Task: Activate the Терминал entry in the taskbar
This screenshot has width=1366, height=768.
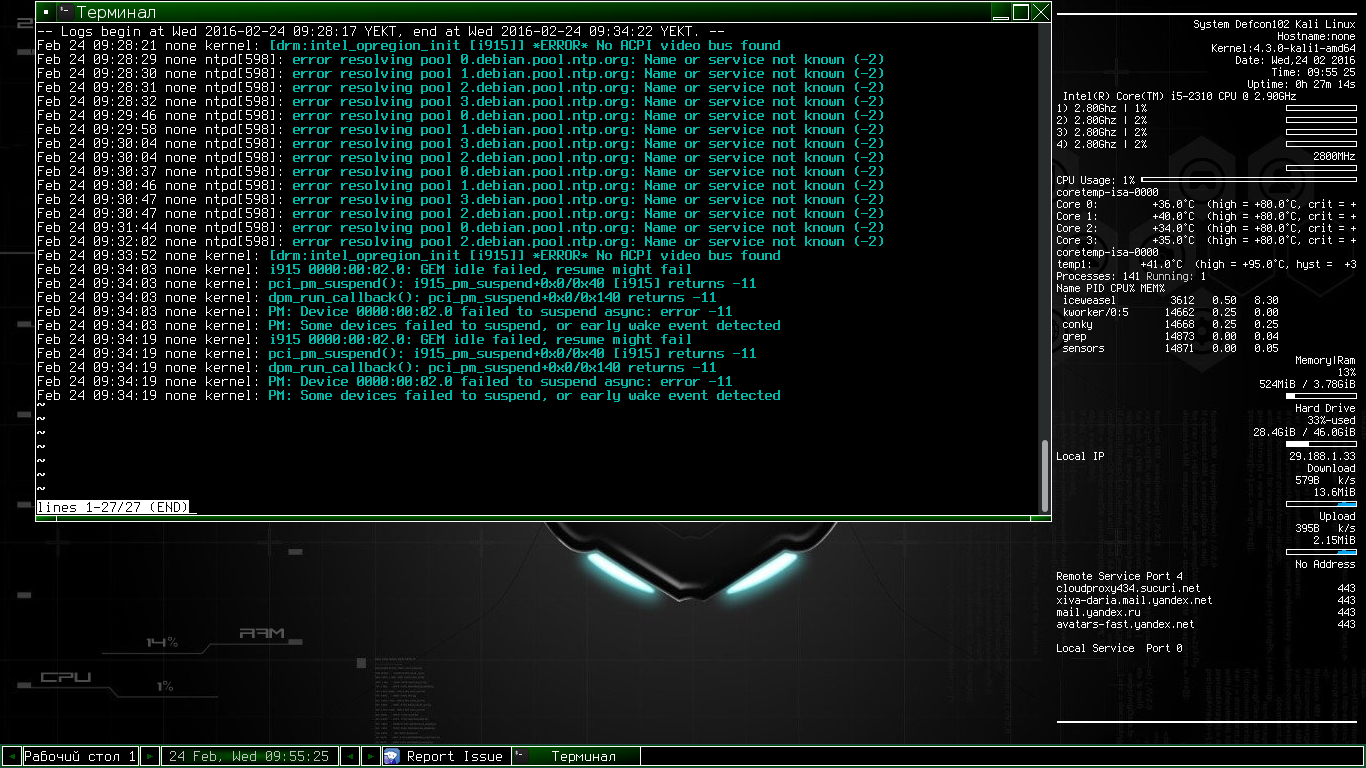Action: 576,757
